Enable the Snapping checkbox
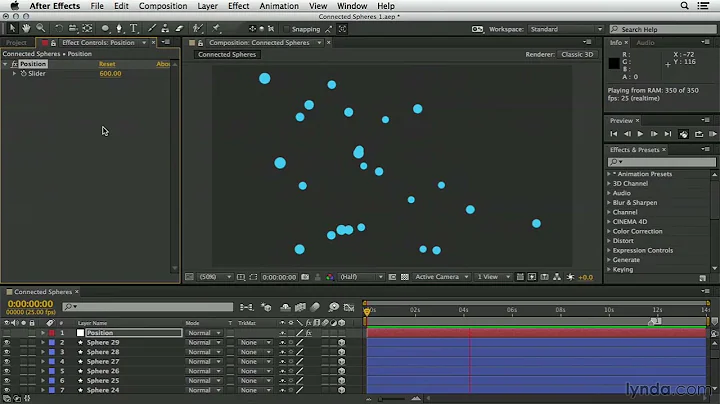The width and height of the screenshot is (720, 404). (x=287, y=29)
